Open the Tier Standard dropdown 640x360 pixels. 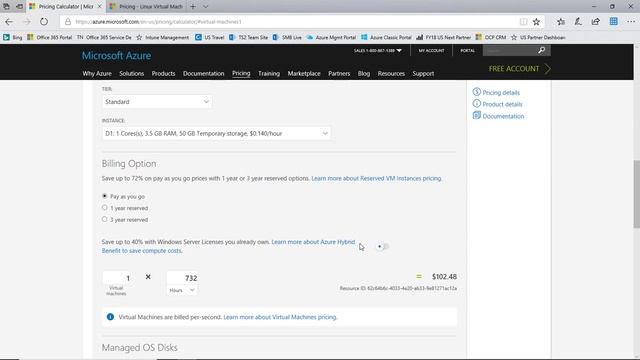(157, 102)
